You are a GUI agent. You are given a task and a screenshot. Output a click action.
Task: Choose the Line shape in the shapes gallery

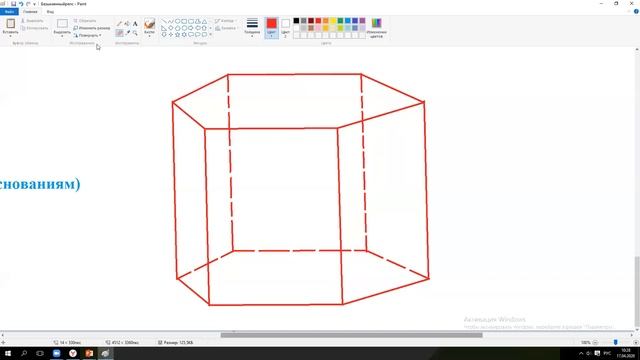[164, 21]
